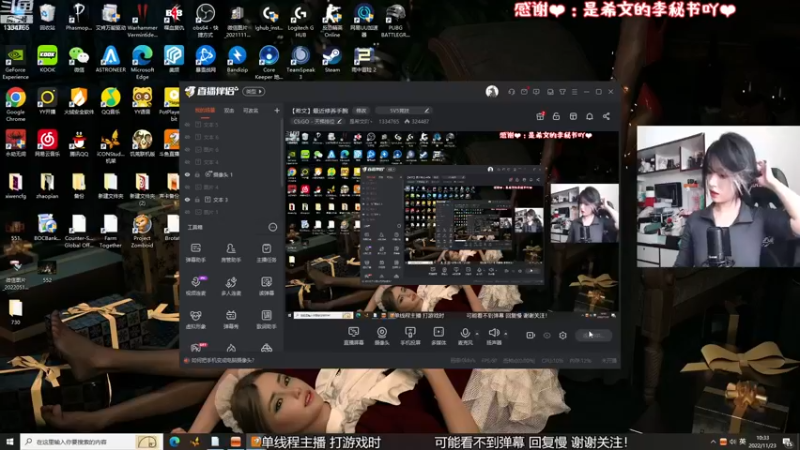
Task: Open the 读弹幕 tool
Action: tap(266, 286)
